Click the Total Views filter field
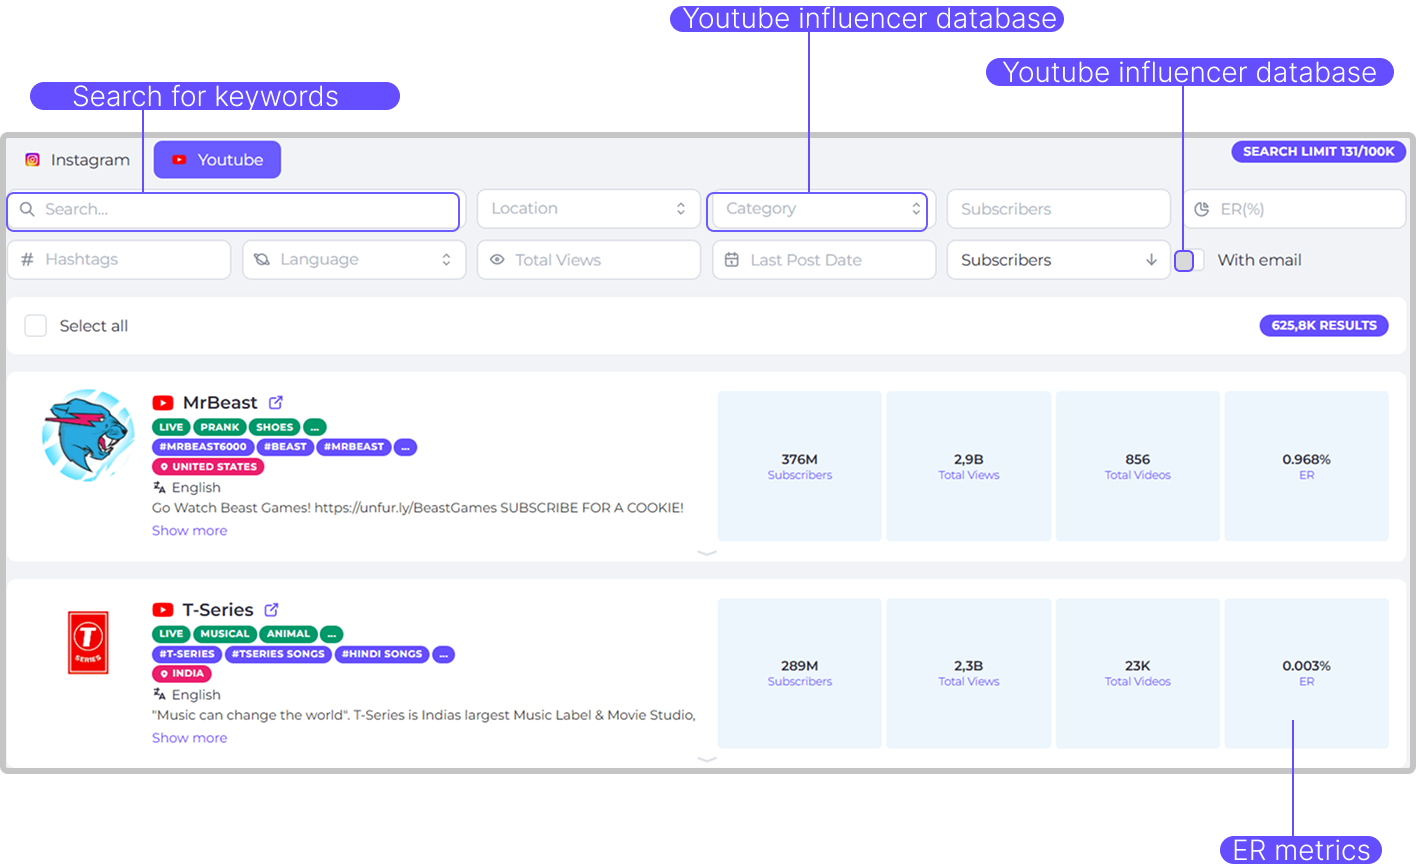 [x=588, y=260]
